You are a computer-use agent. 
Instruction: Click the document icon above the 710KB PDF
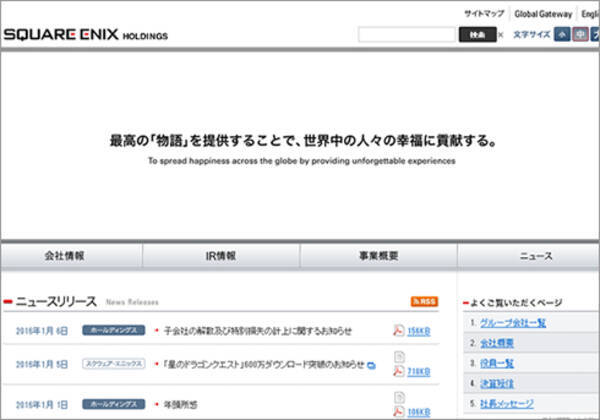399,357
